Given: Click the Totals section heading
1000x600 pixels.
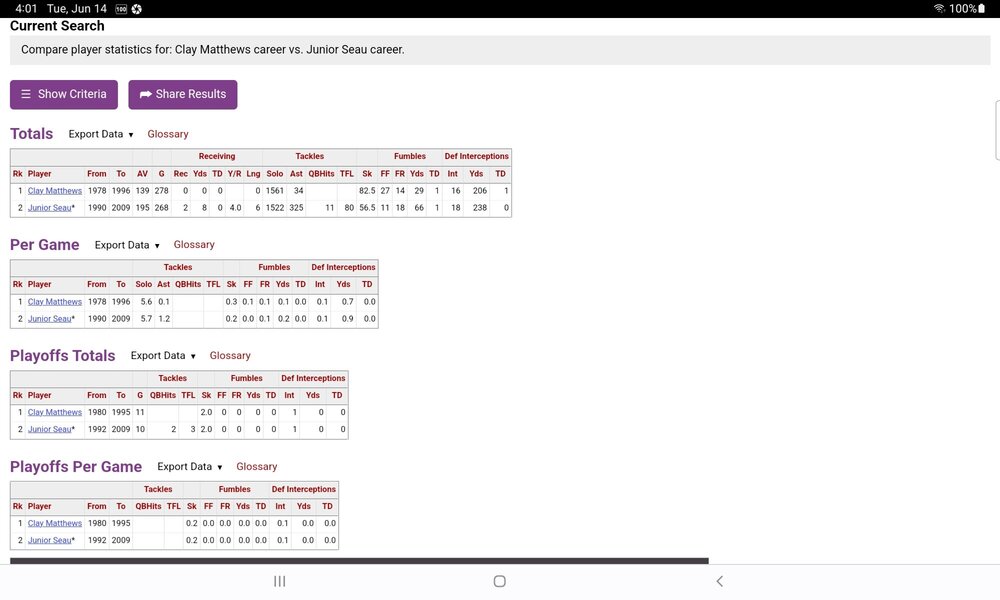Looking at the screenshot, I should [31, 134].
